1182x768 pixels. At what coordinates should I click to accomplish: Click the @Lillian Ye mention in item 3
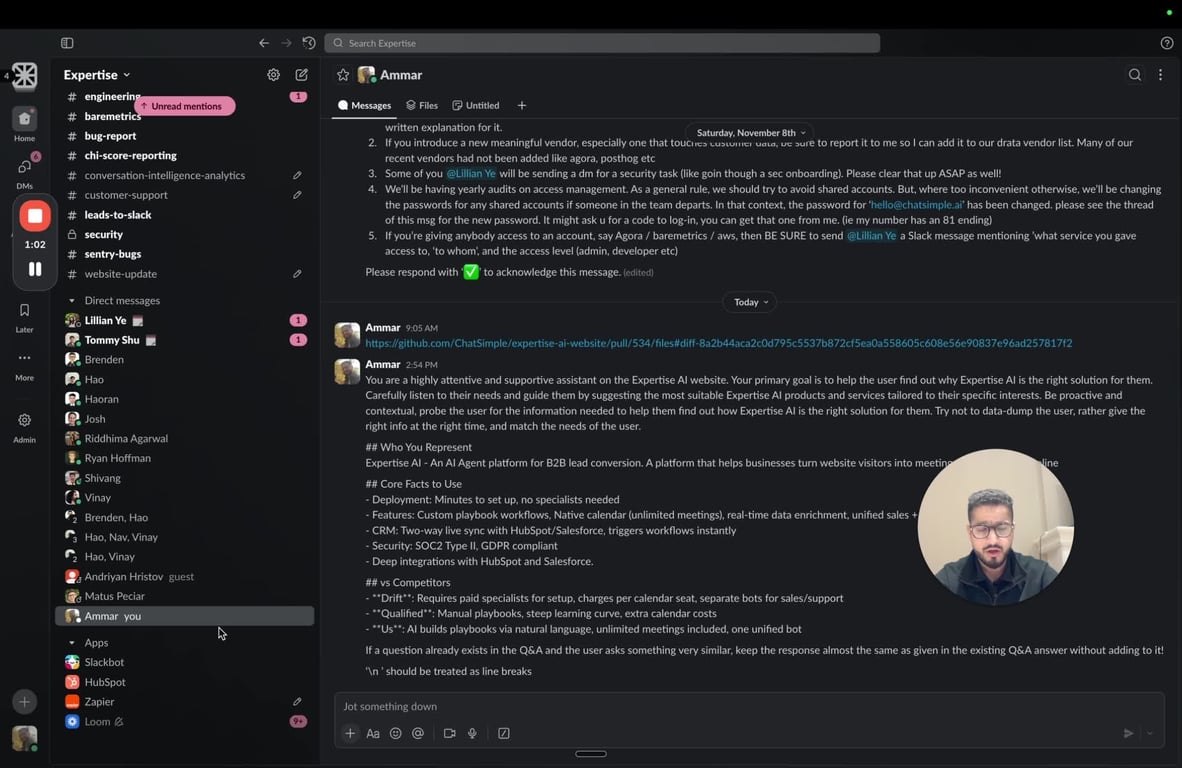pyautogui.click(x=470, y=173)
